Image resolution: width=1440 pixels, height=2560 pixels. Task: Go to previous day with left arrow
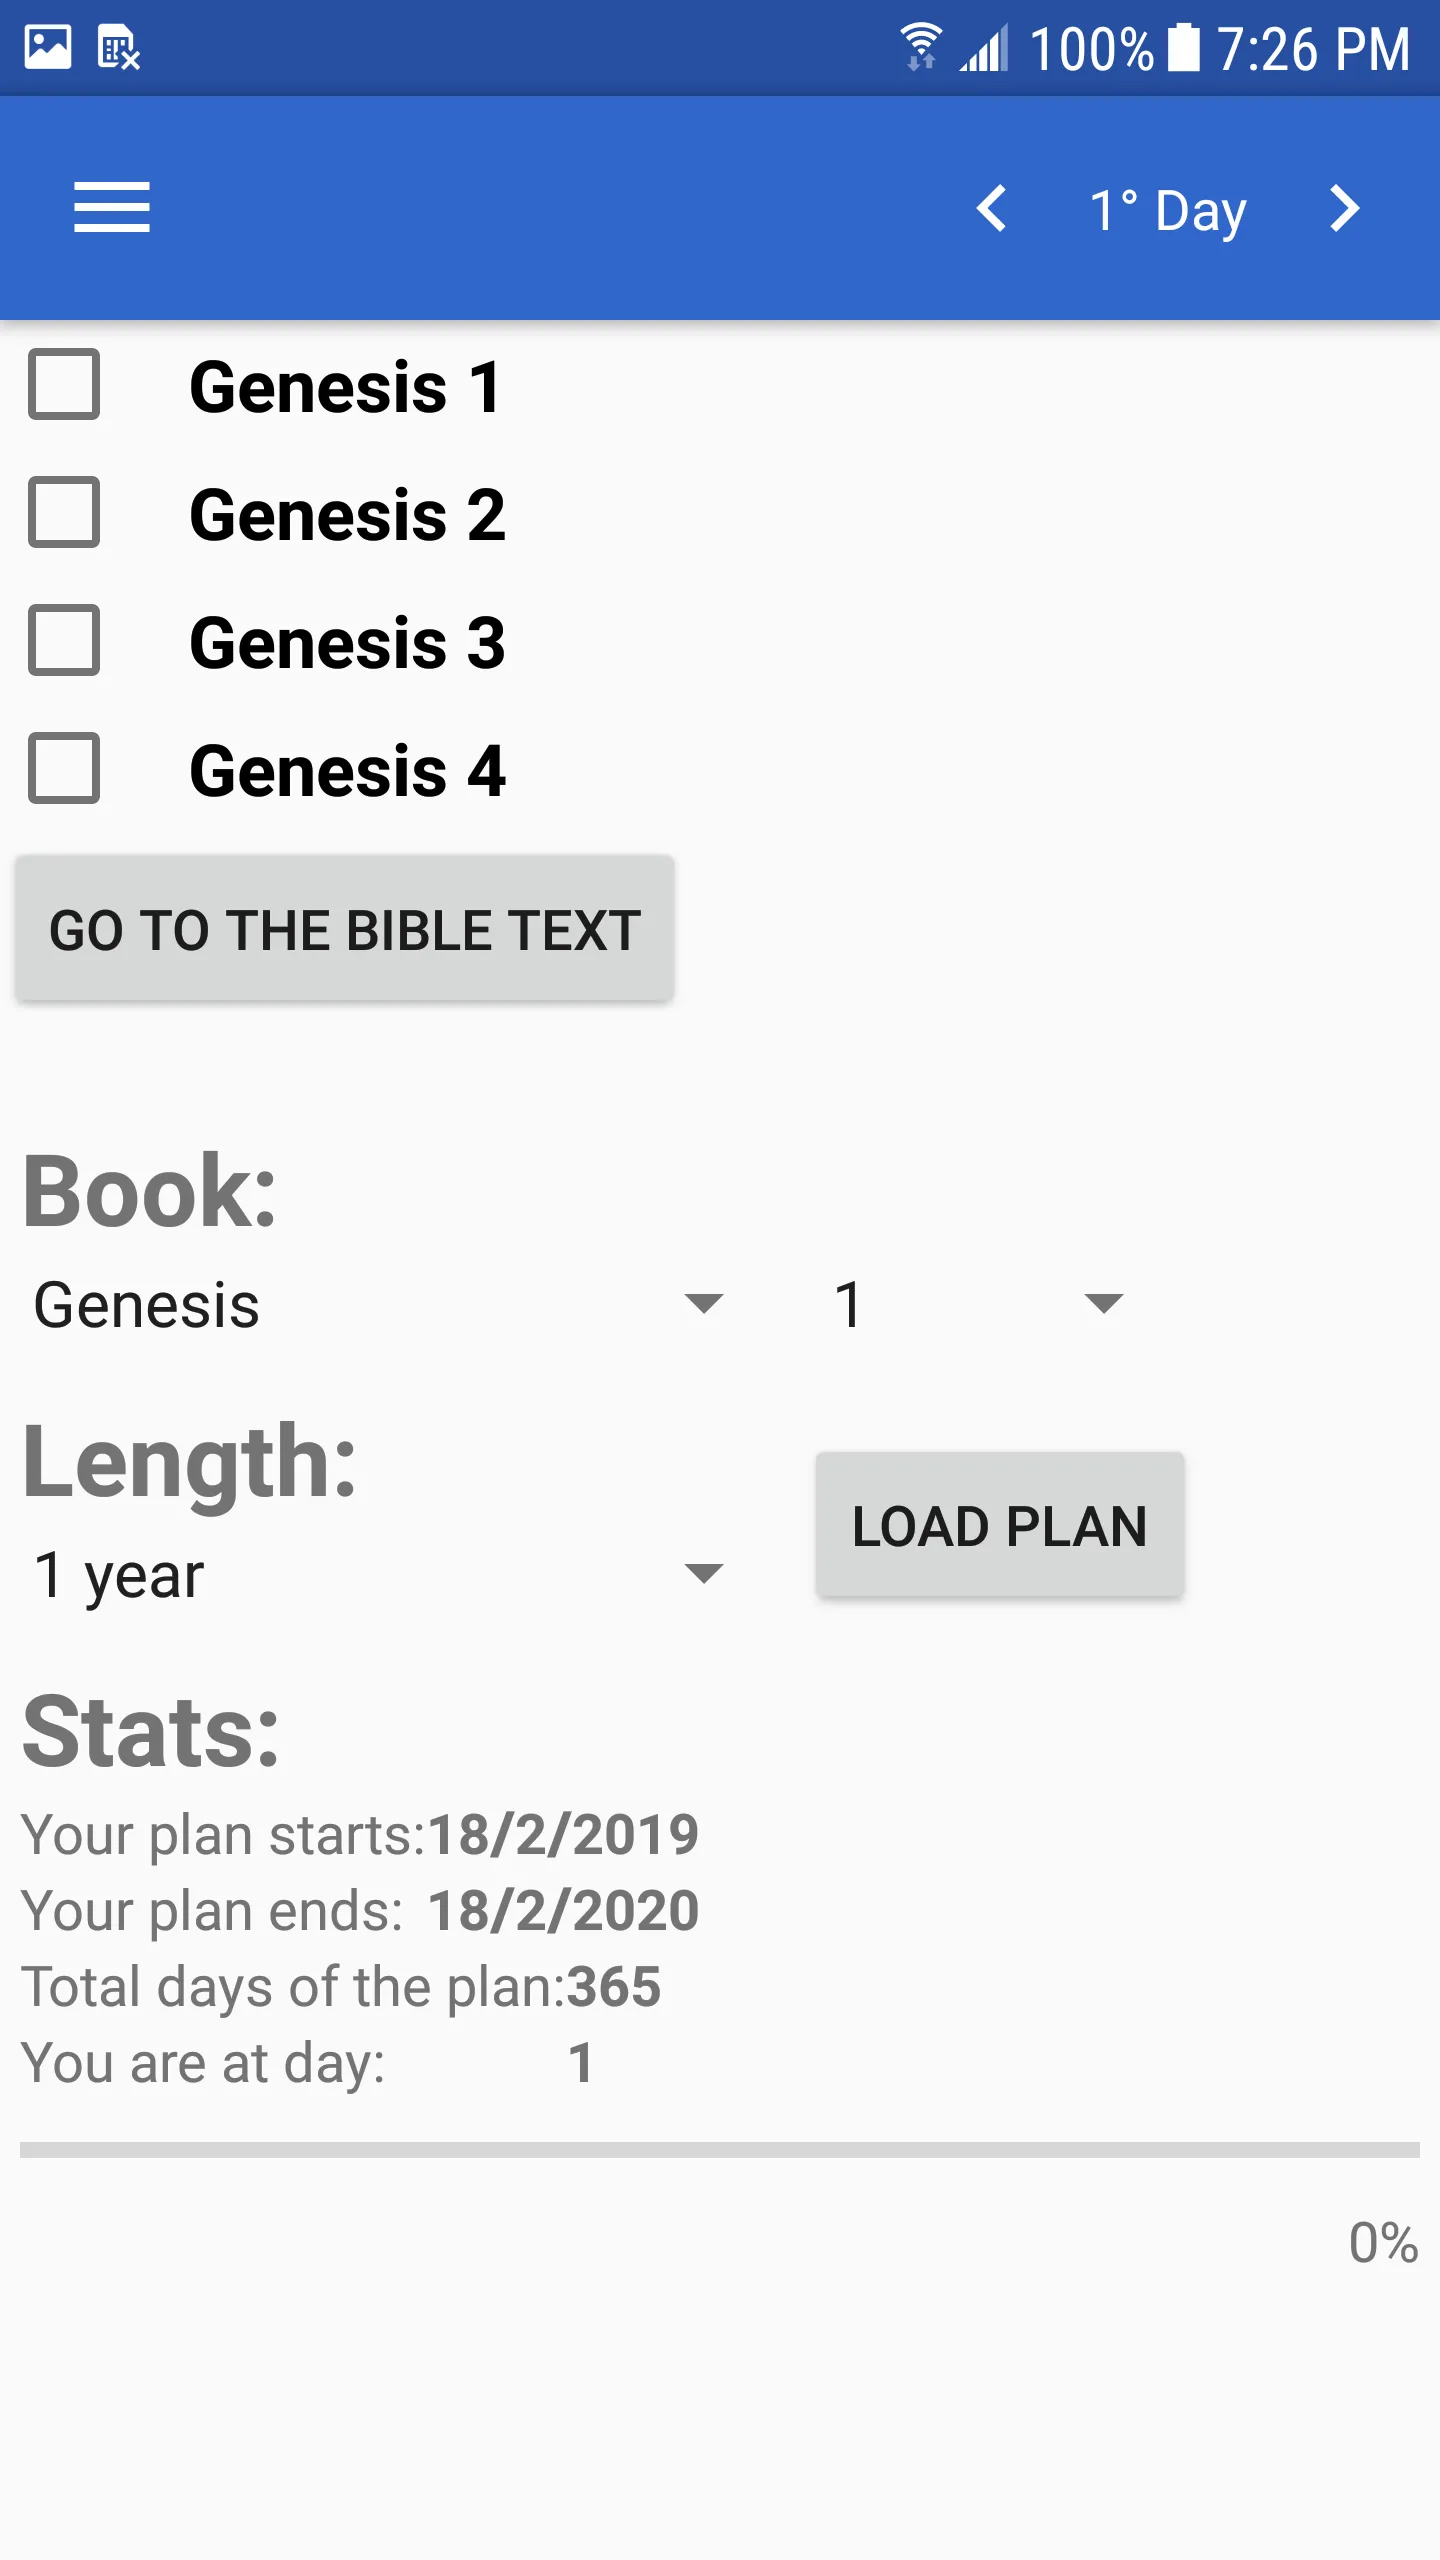point(991,209)
